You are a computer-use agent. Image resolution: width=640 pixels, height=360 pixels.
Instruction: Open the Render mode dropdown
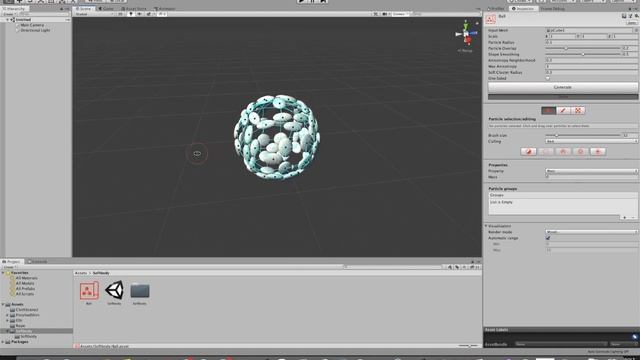tap(591, 232)
